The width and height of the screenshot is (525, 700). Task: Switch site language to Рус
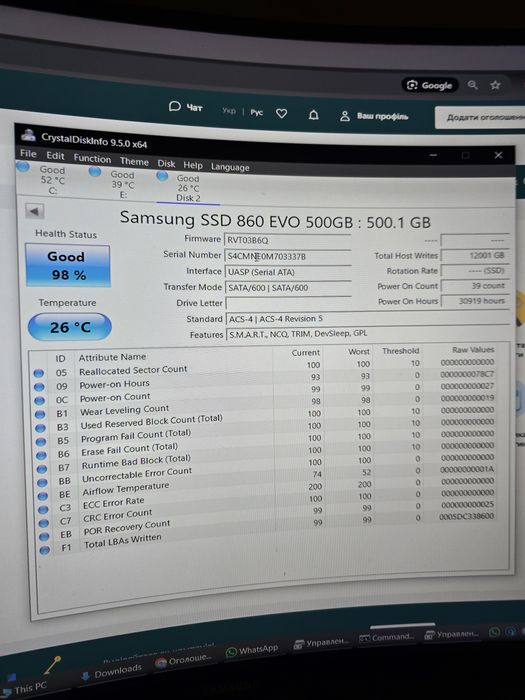(257, 112)
